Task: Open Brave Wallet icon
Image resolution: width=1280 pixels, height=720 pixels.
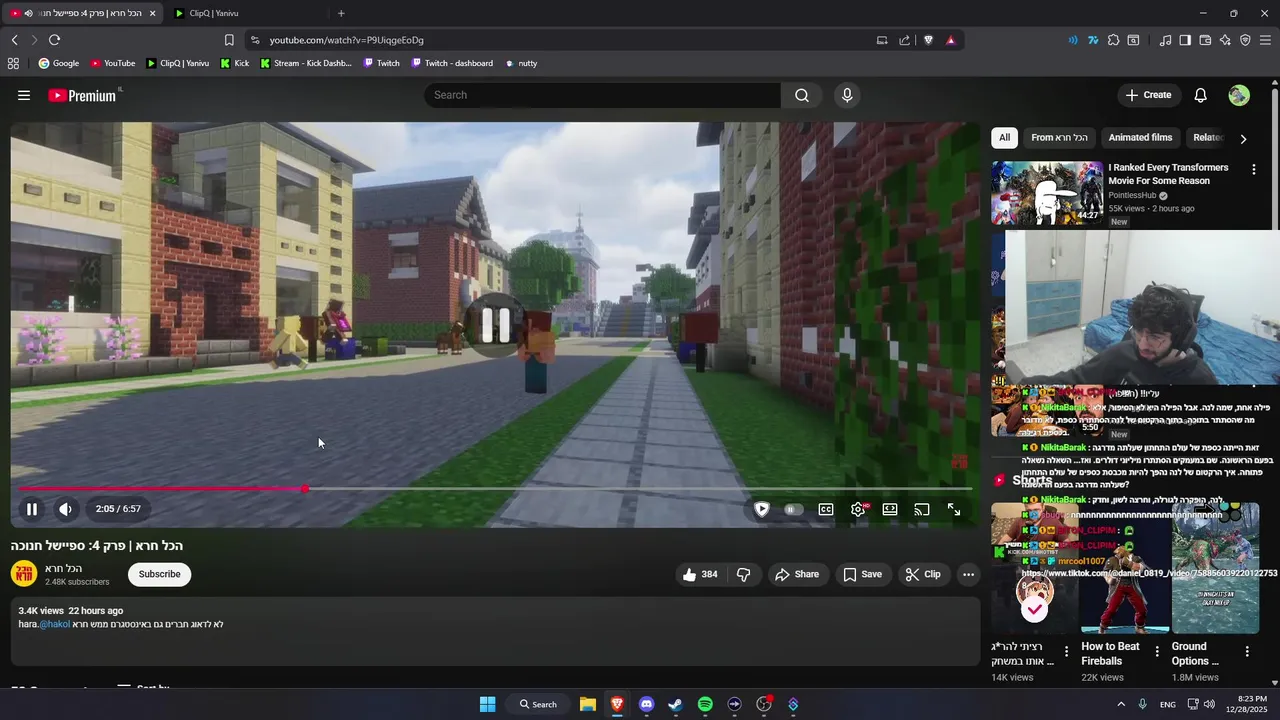Action: click(1205, 40)
